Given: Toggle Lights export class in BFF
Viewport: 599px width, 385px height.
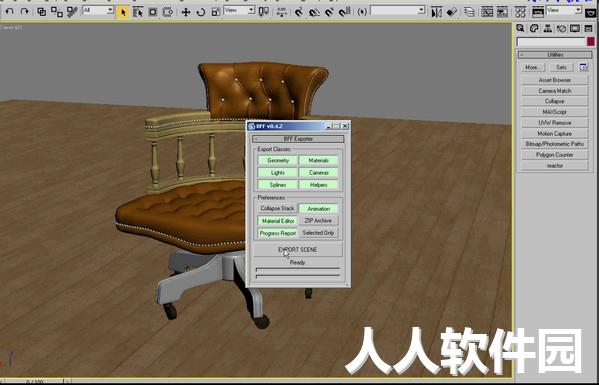Looking at the screenshot, I should point(278,173).
